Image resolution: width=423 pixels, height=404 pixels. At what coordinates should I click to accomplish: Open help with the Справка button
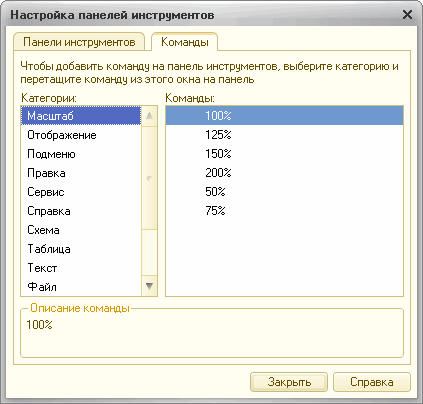tap(372, 382)
